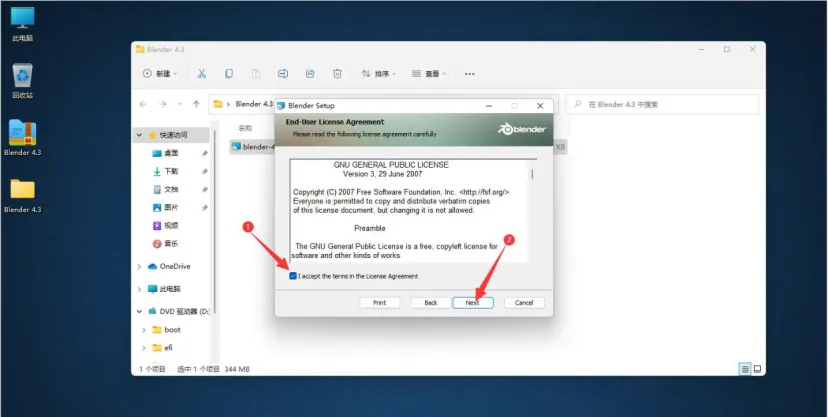Check the license agreement acceptance checkbox
828x417 pixels.
point(293,276)
